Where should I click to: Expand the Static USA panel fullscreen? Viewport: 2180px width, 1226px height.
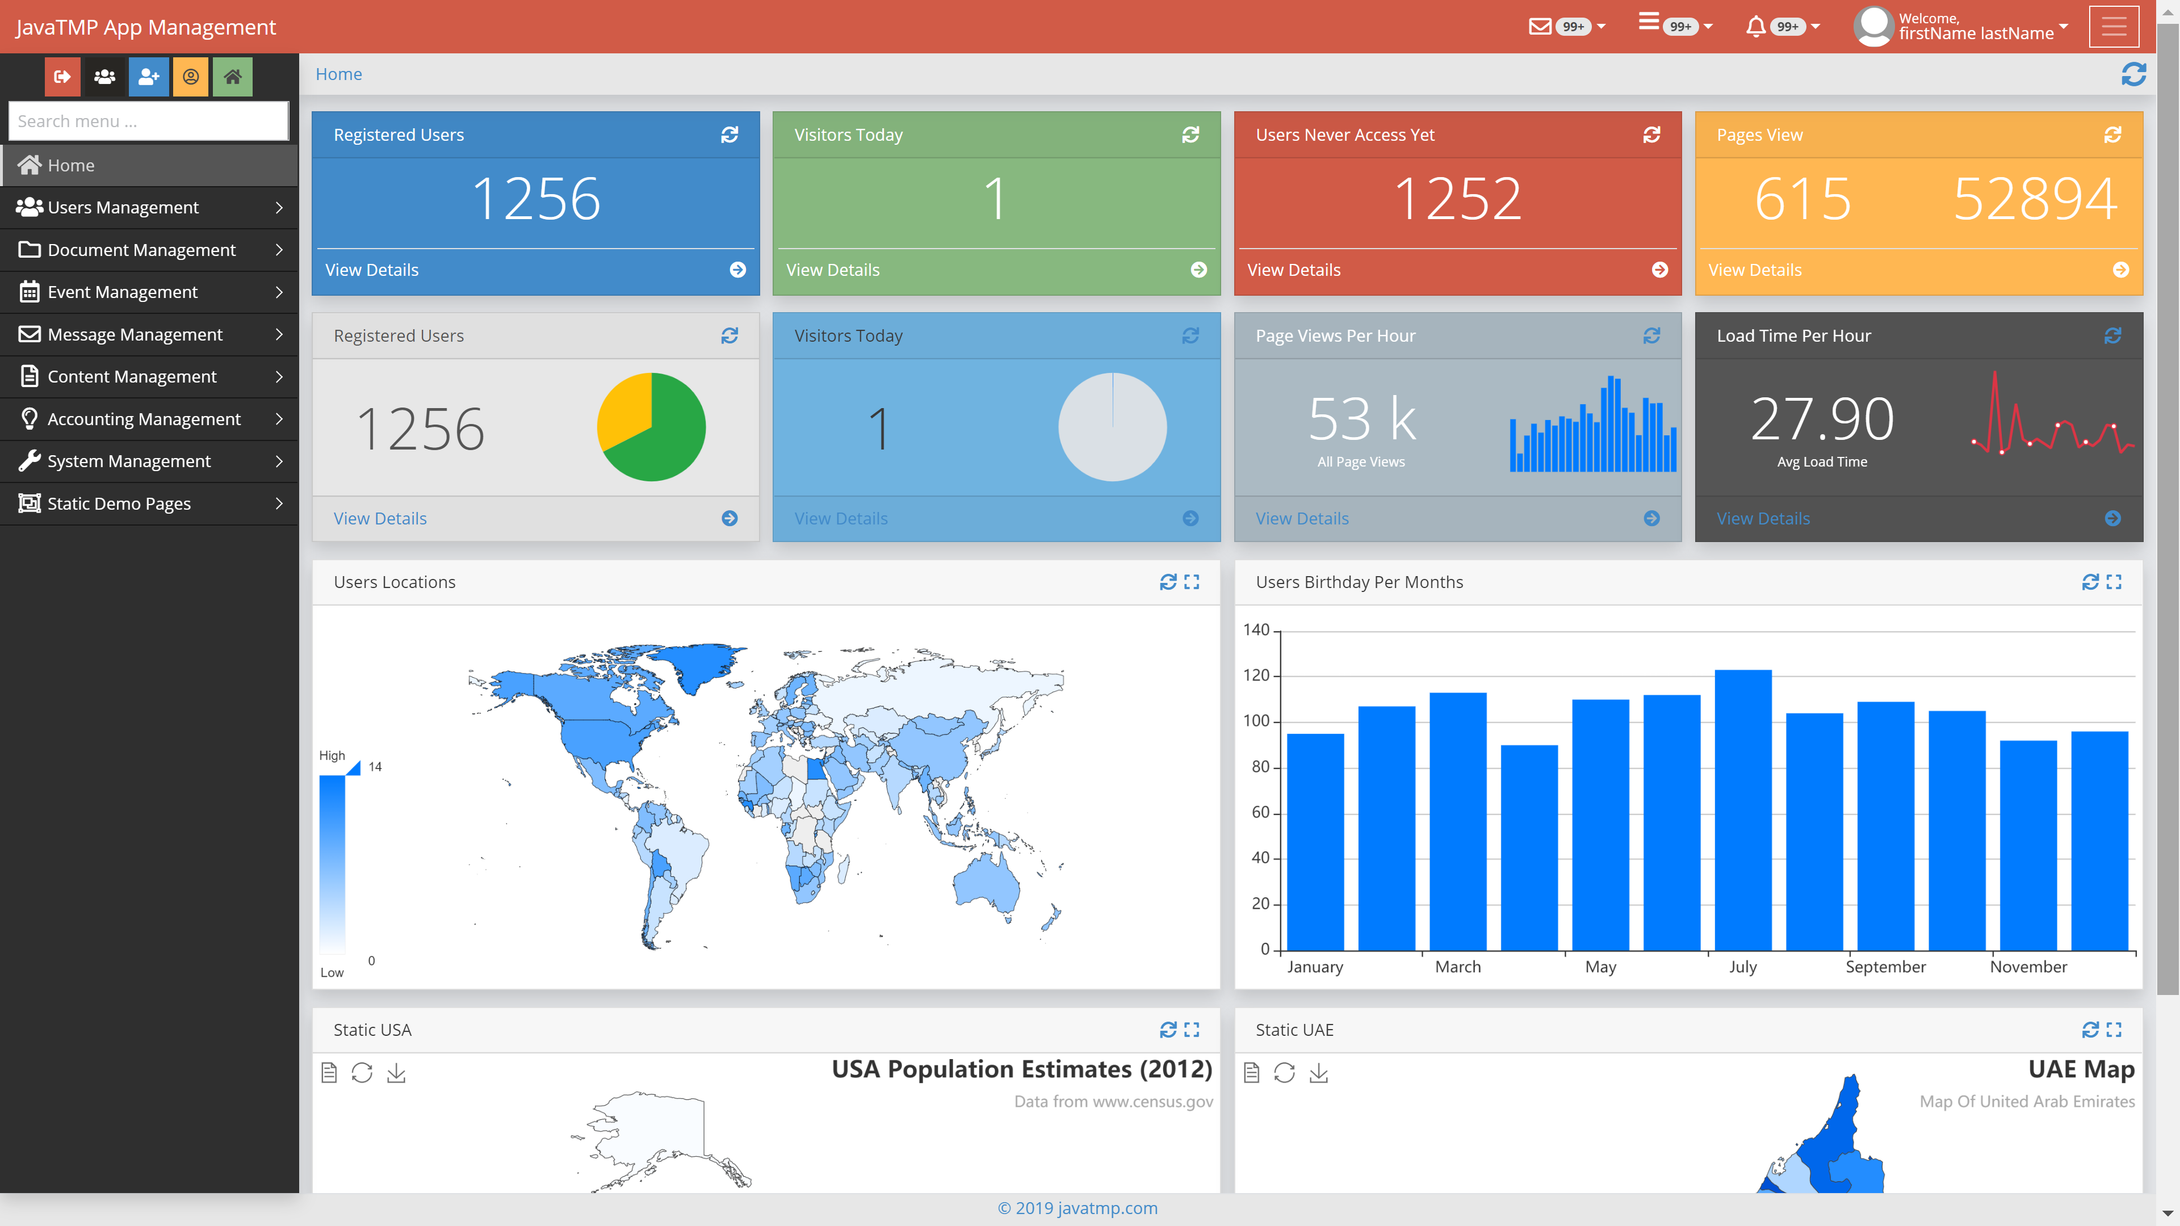coord(1192,1030)
